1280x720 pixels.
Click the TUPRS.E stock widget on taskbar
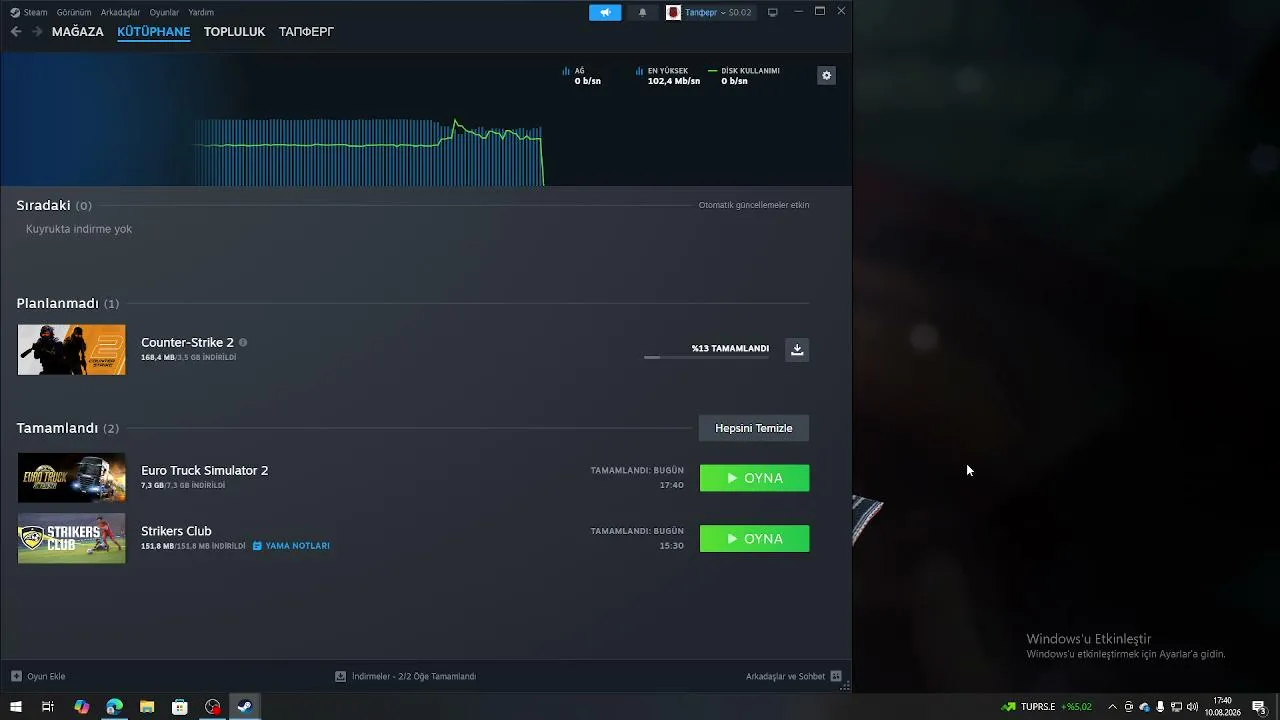1047,707
